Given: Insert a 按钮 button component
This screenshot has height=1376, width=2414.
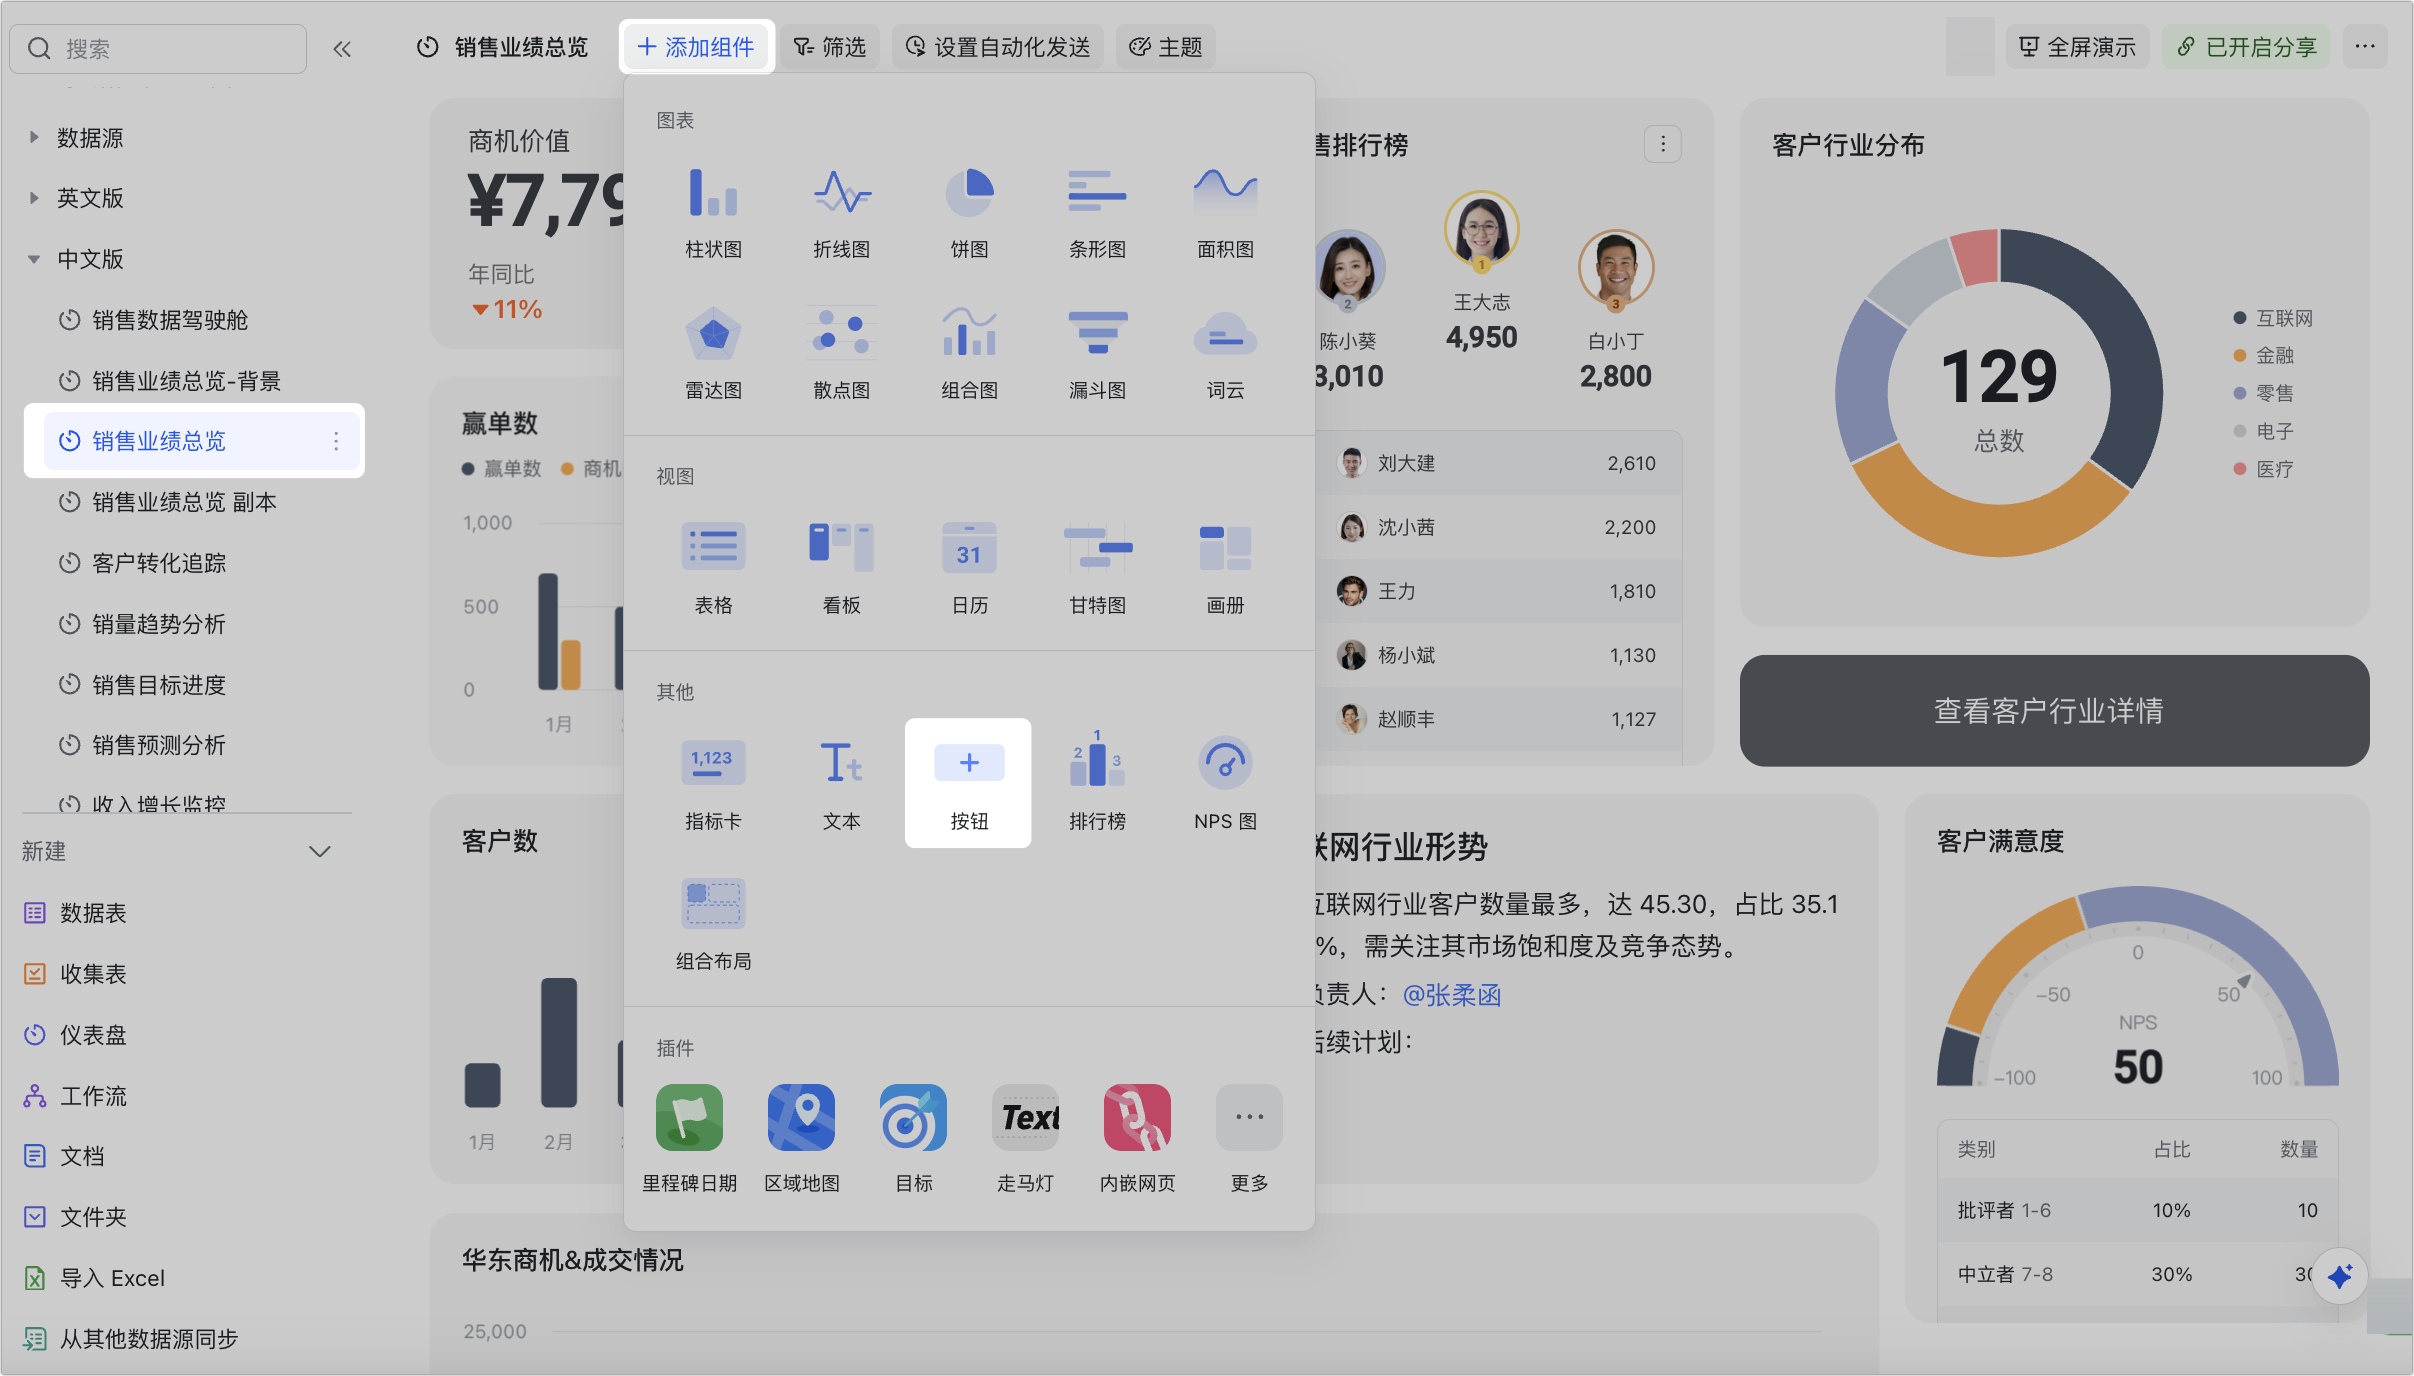Looking at the screenshot, I should [x=968, y=783].
